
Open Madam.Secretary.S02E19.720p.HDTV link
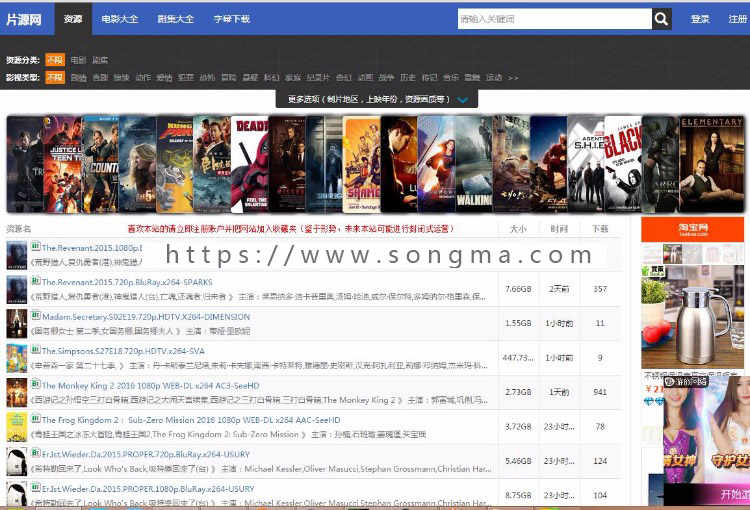coord(146,317)
